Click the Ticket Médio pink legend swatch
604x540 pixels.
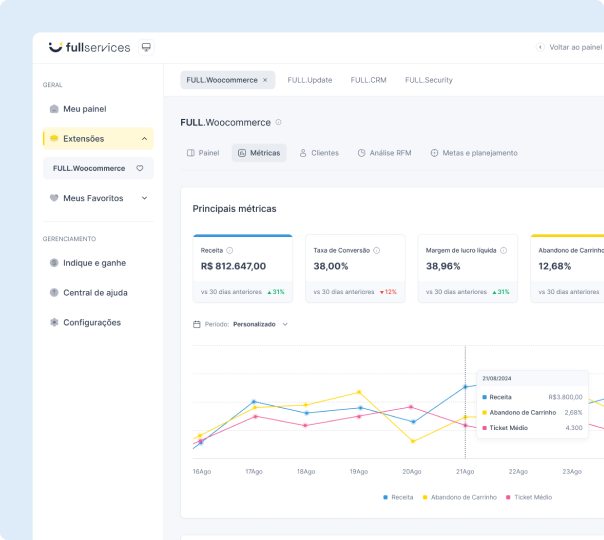(x=508, y=497)
